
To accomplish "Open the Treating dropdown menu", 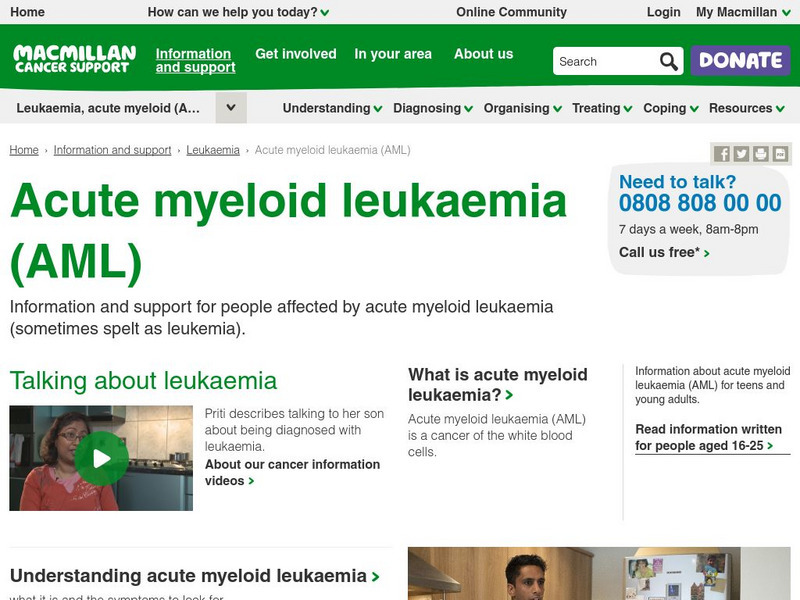I will click(x=602, y=108).
